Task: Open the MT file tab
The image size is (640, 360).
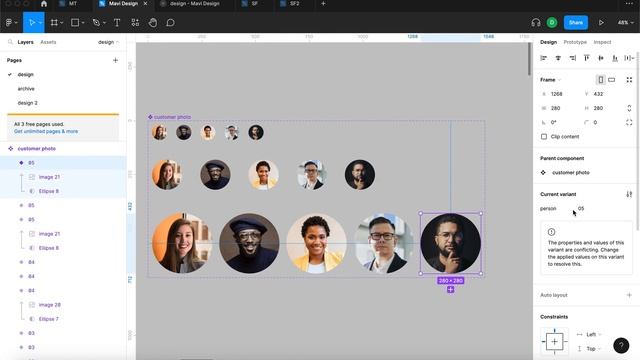Action: [x=73, y=4]
